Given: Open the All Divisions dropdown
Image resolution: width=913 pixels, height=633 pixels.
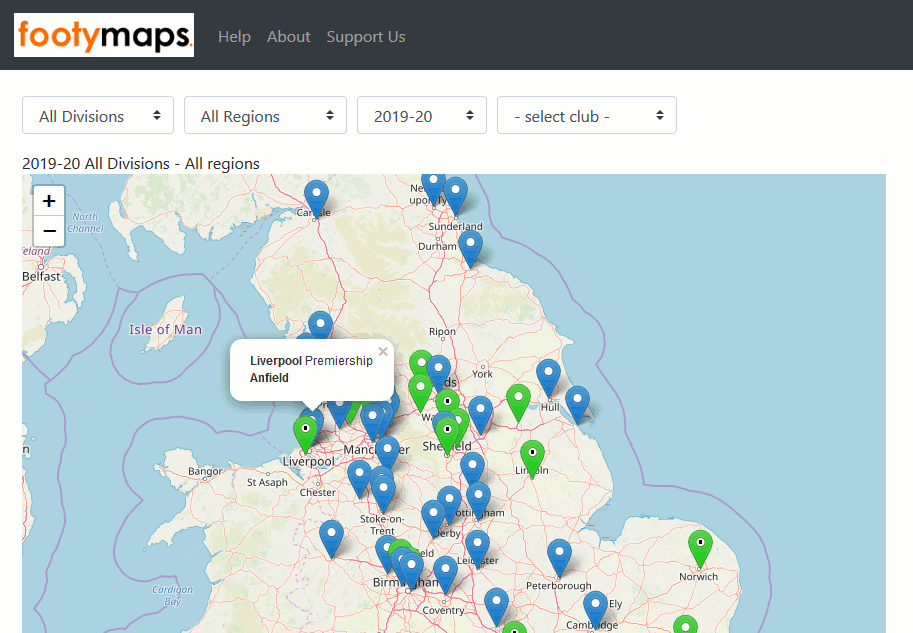Looking at the screenshot, I should [98, 116].
